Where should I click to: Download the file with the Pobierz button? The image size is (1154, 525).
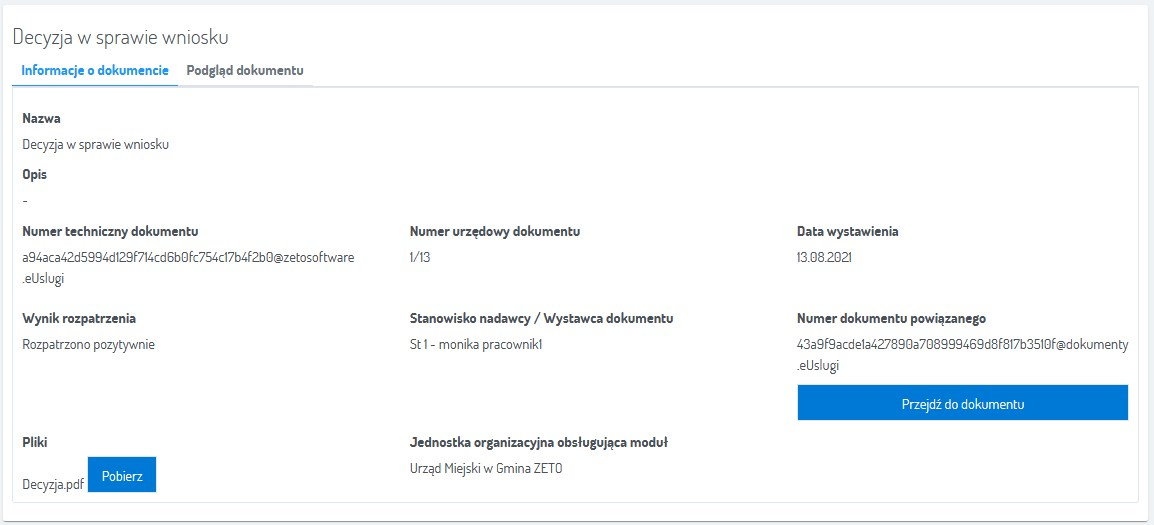(x=122, y=476)
